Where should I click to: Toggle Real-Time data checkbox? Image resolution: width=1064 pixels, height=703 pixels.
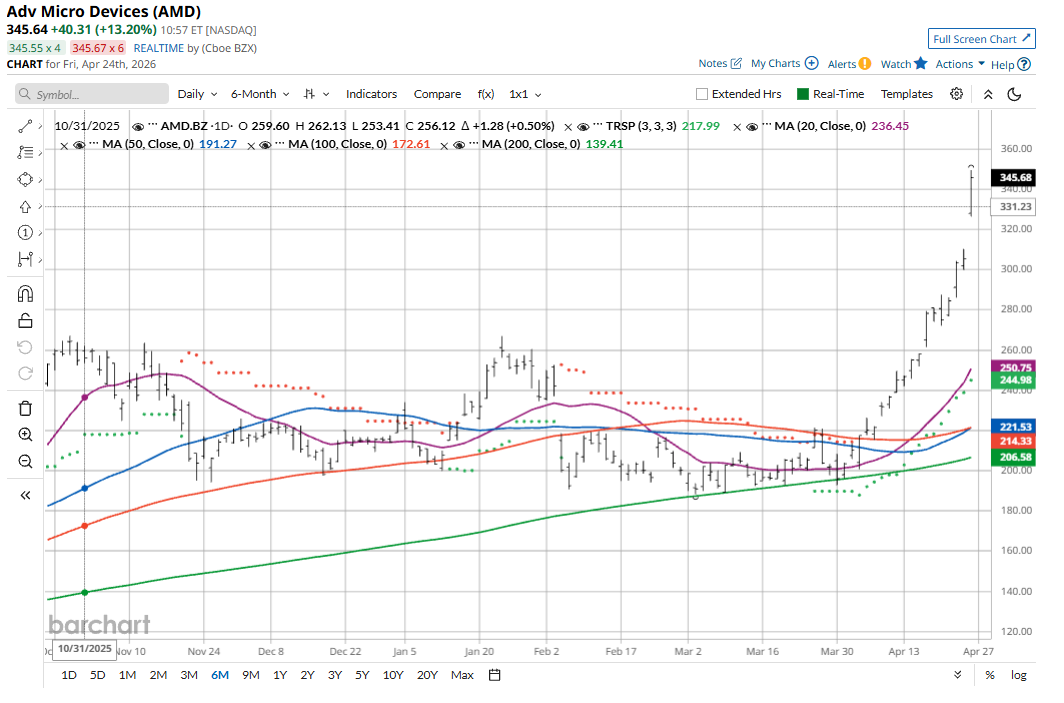[803, 94]
